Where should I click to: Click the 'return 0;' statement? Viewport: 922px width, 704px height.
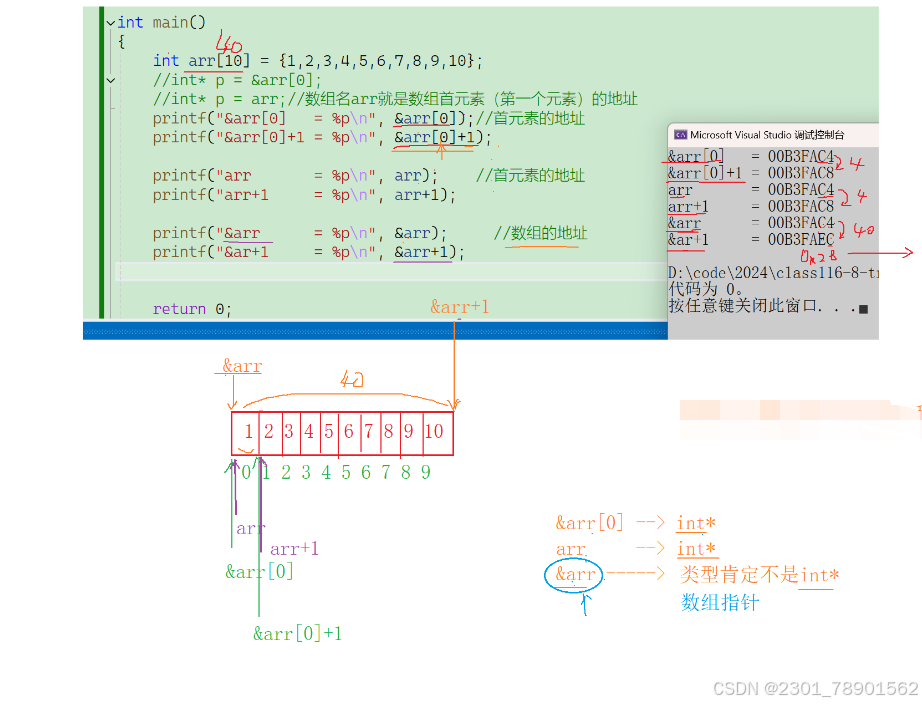coord(192,309)
